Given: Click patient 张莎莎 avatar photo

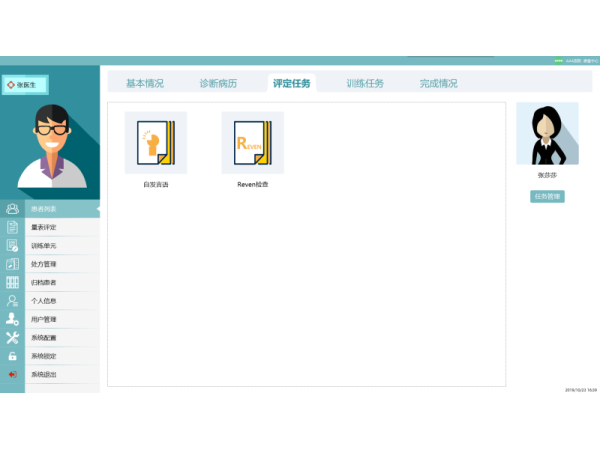Looking at the screenshot, I should pyautogui.click(x=547, y=134).
